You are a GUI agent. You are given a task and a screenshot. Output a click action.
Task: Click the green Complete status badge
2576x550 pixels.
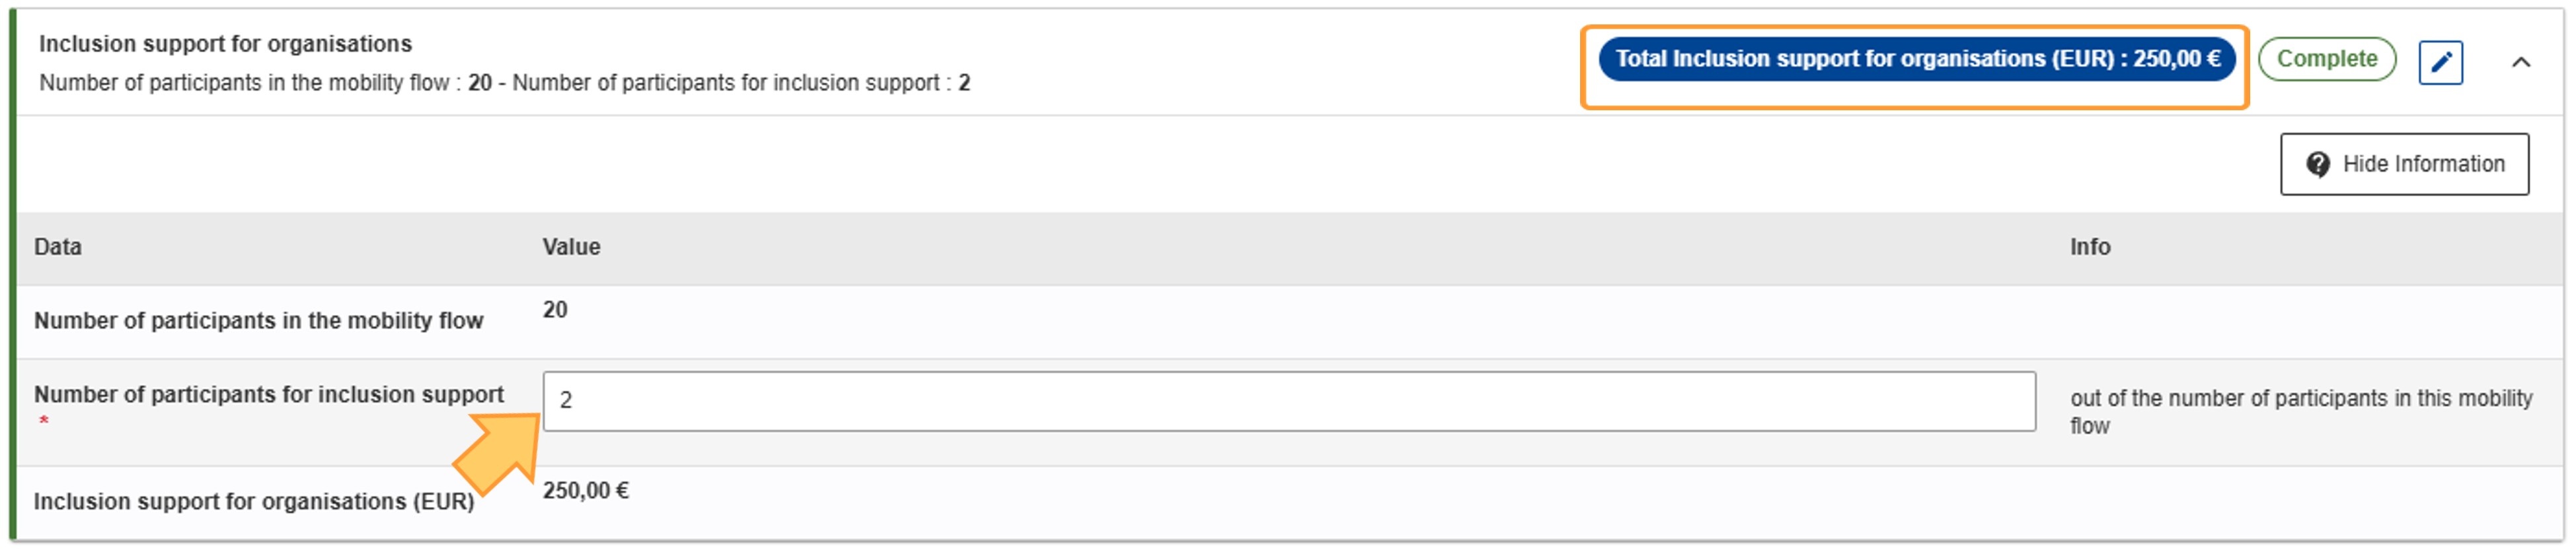2326,59
